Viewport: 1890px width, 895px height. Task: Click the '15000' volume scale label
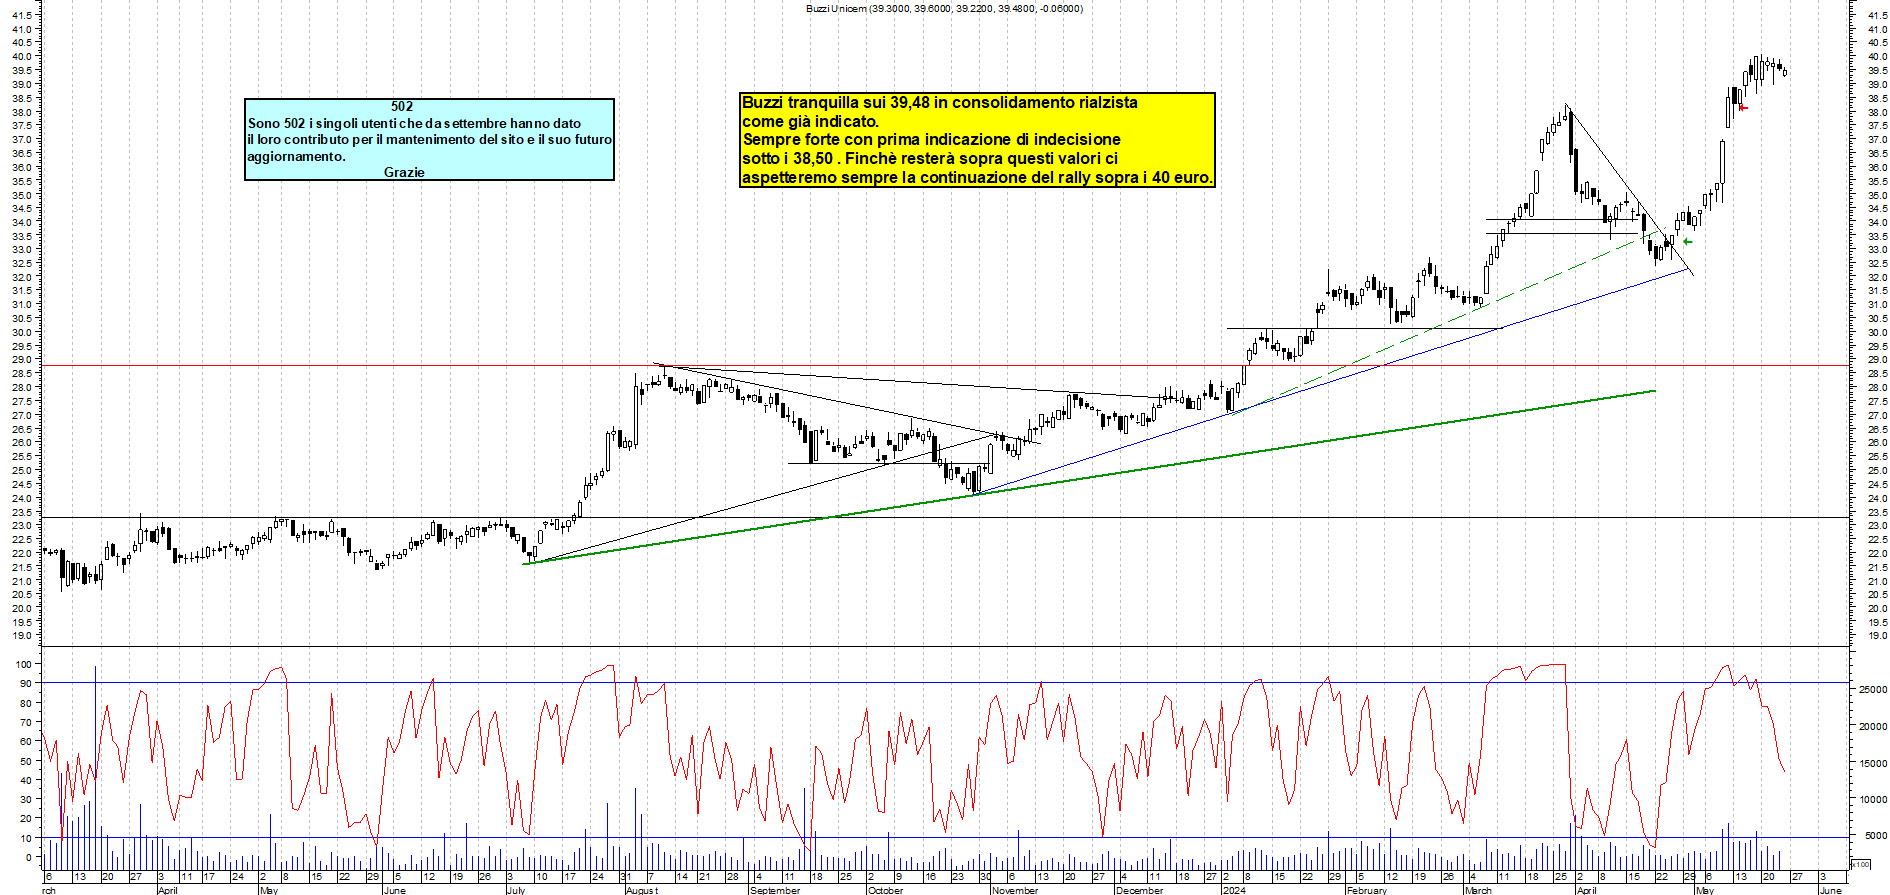(x=1872, y=763)
